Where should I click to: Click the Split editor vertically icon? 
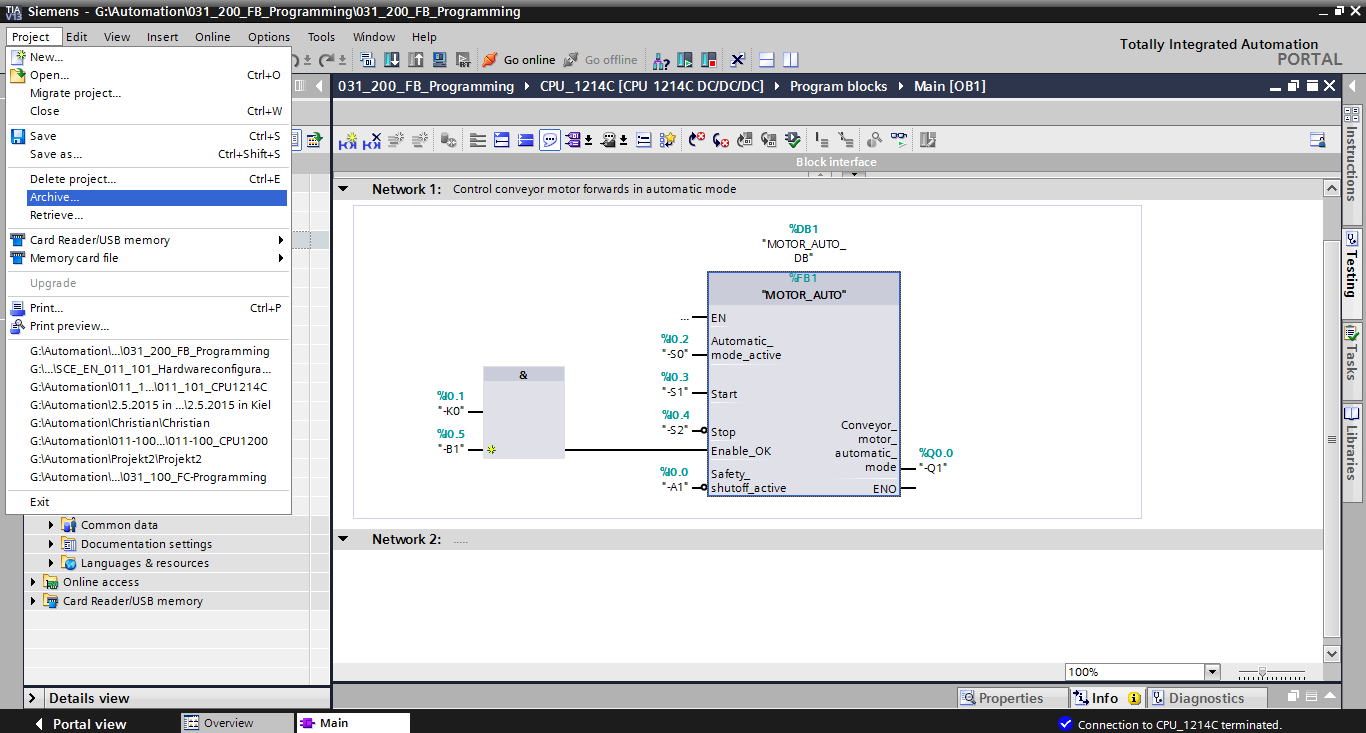790,60
